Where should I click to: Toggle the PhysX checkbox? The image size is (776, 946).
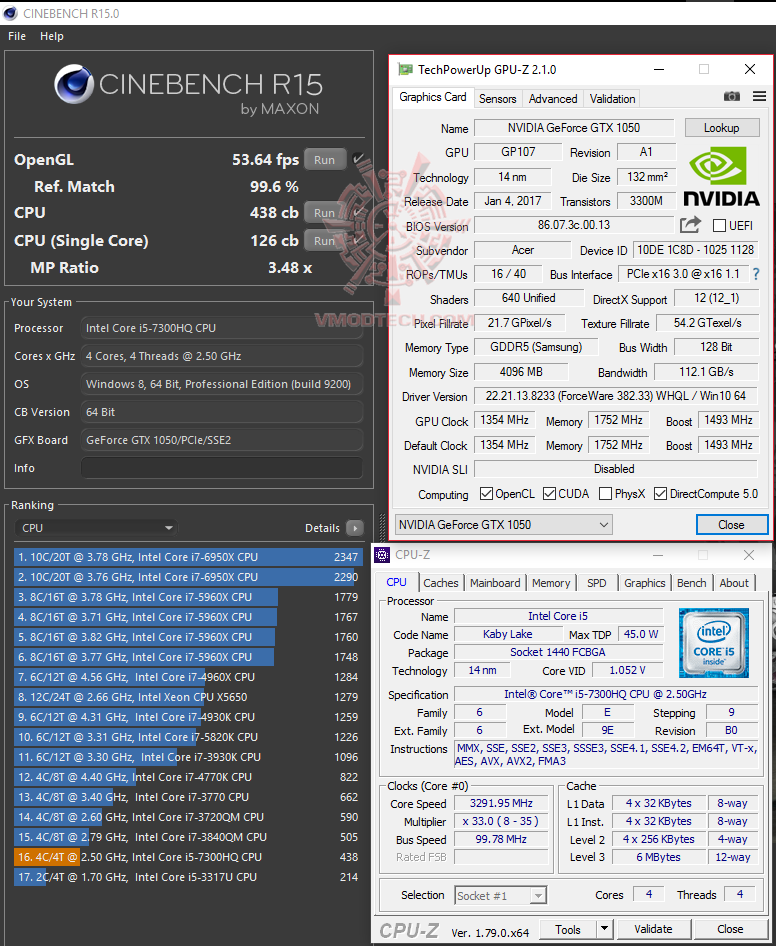point(605,494)
